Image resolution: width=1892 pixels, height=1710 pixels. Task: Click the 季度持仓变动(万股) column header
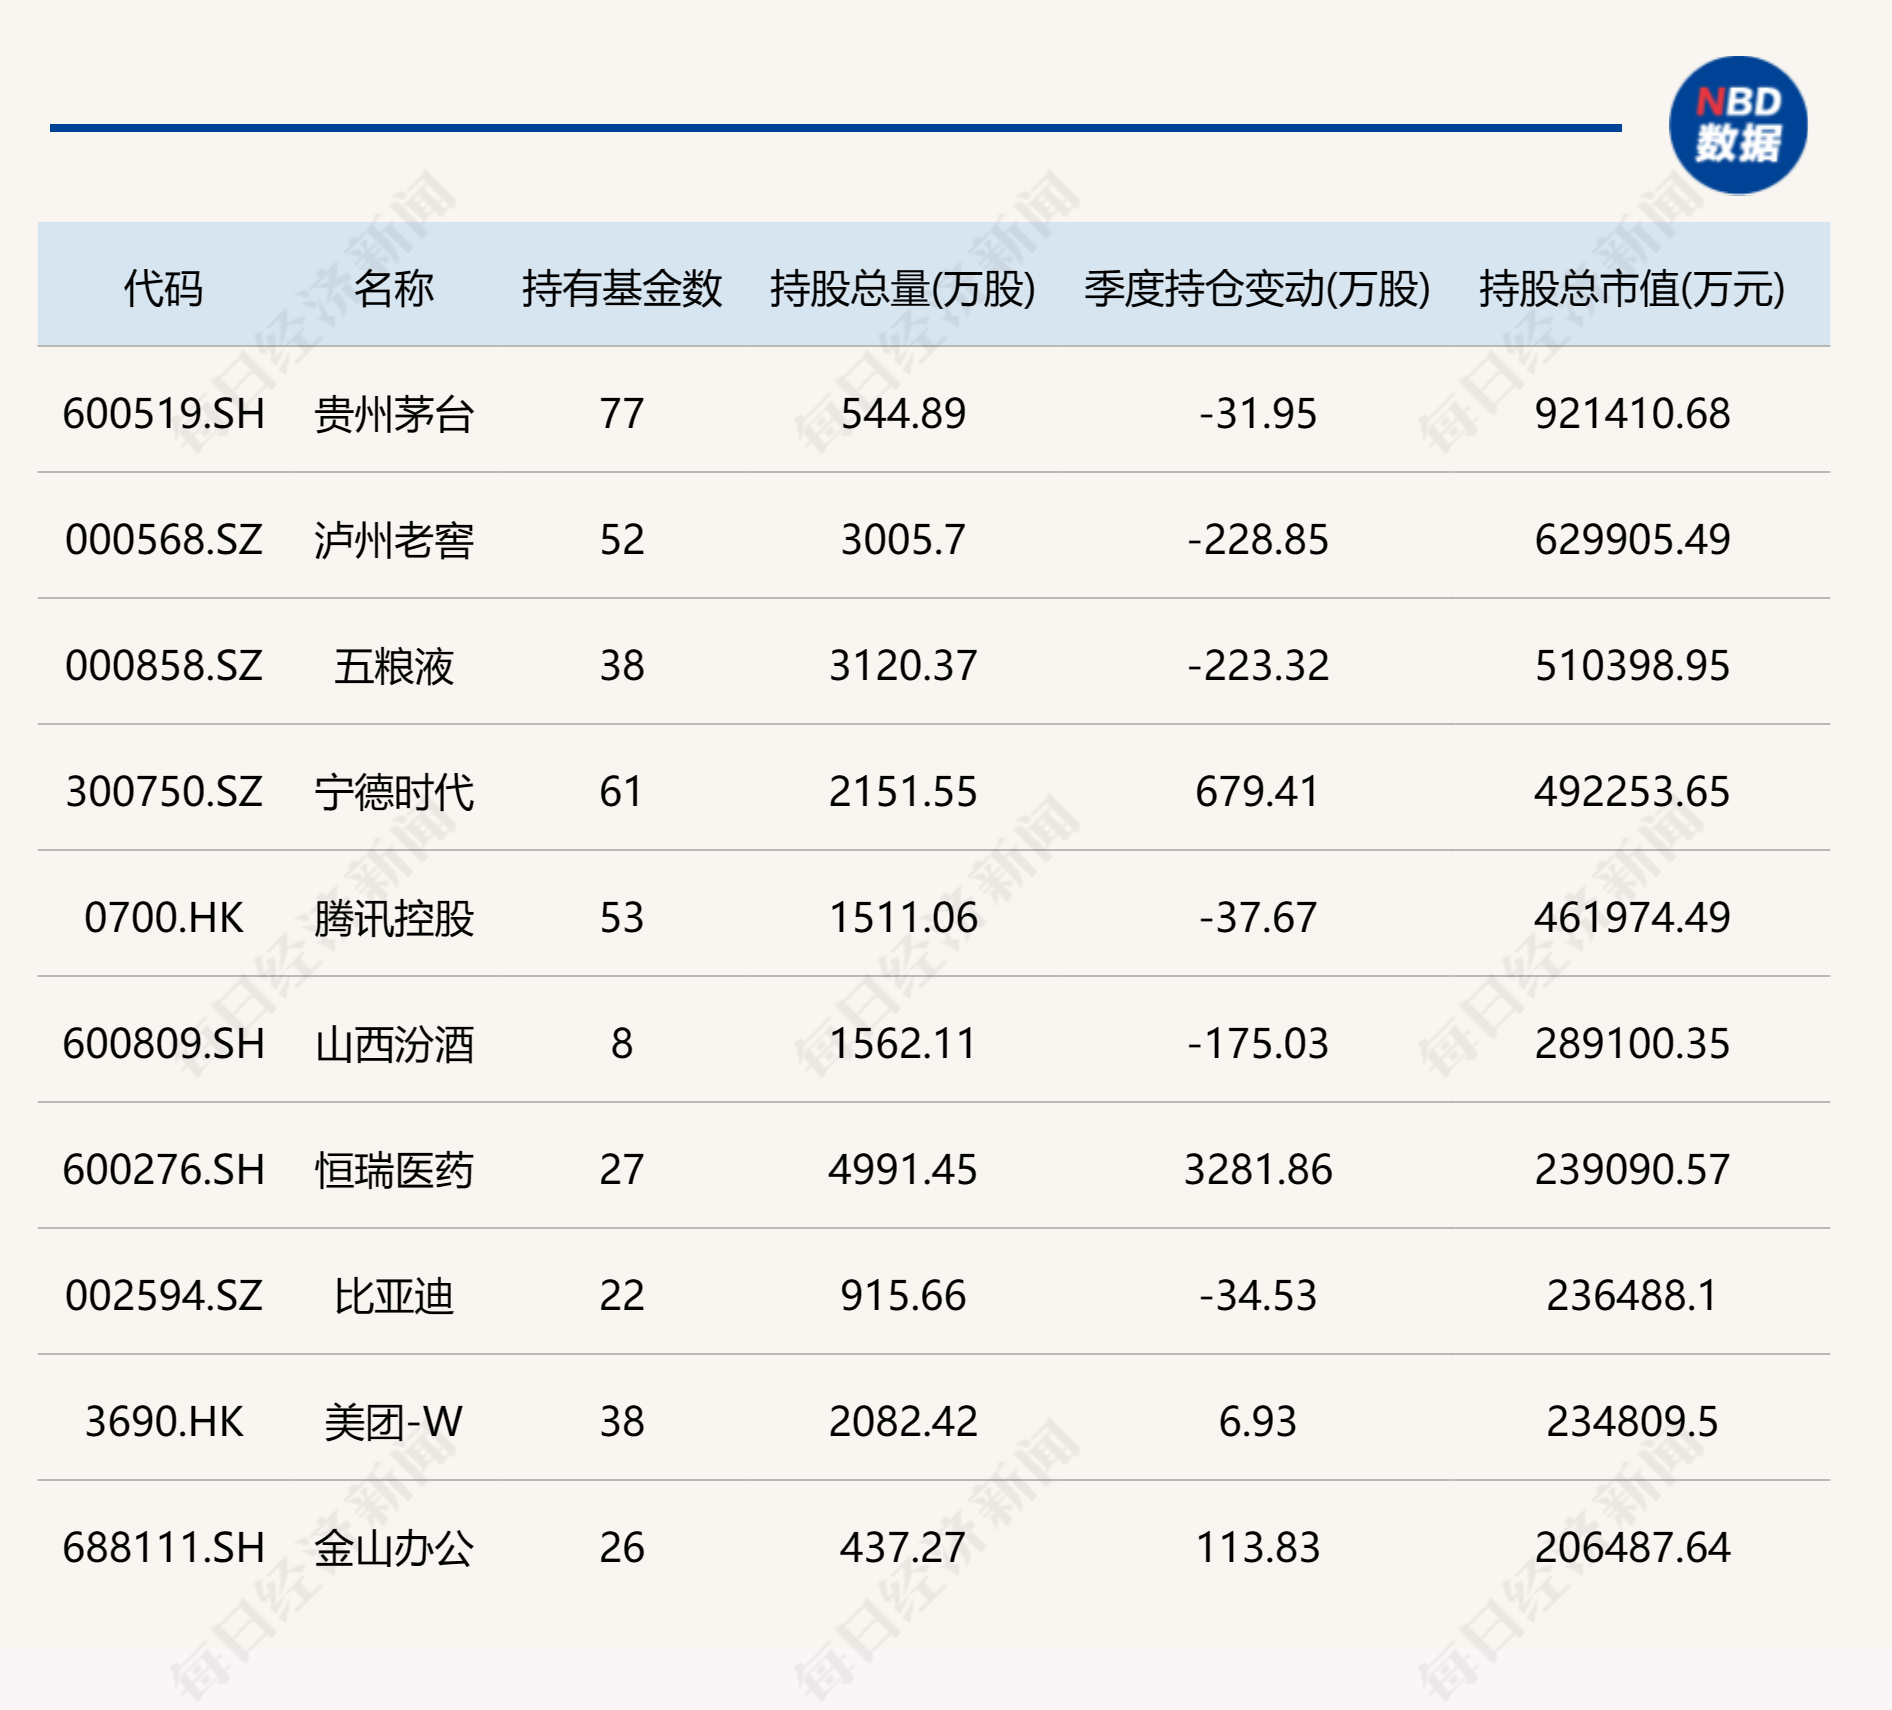point(1257,289)
